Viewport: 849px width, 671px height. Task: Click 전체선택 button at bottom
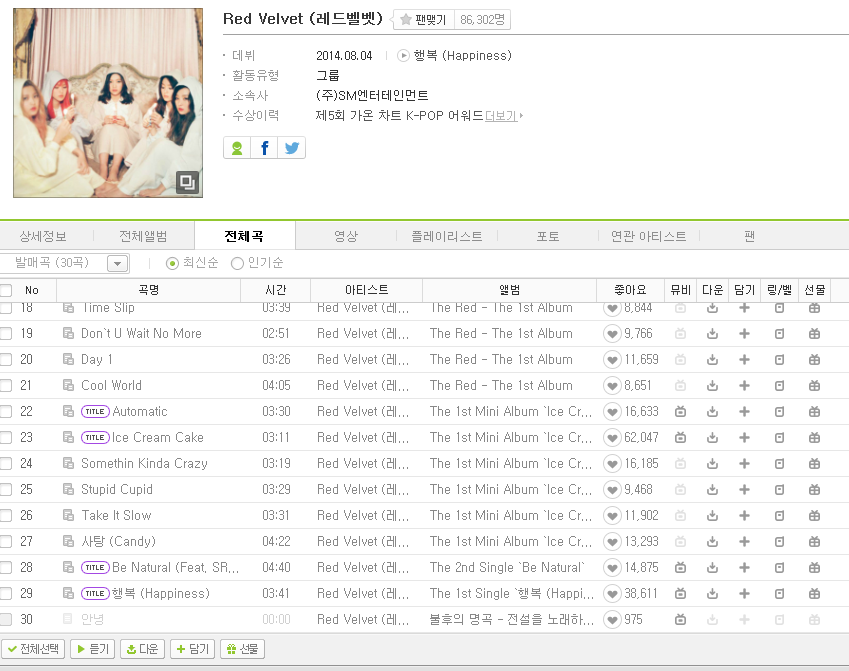coord(33,649)
